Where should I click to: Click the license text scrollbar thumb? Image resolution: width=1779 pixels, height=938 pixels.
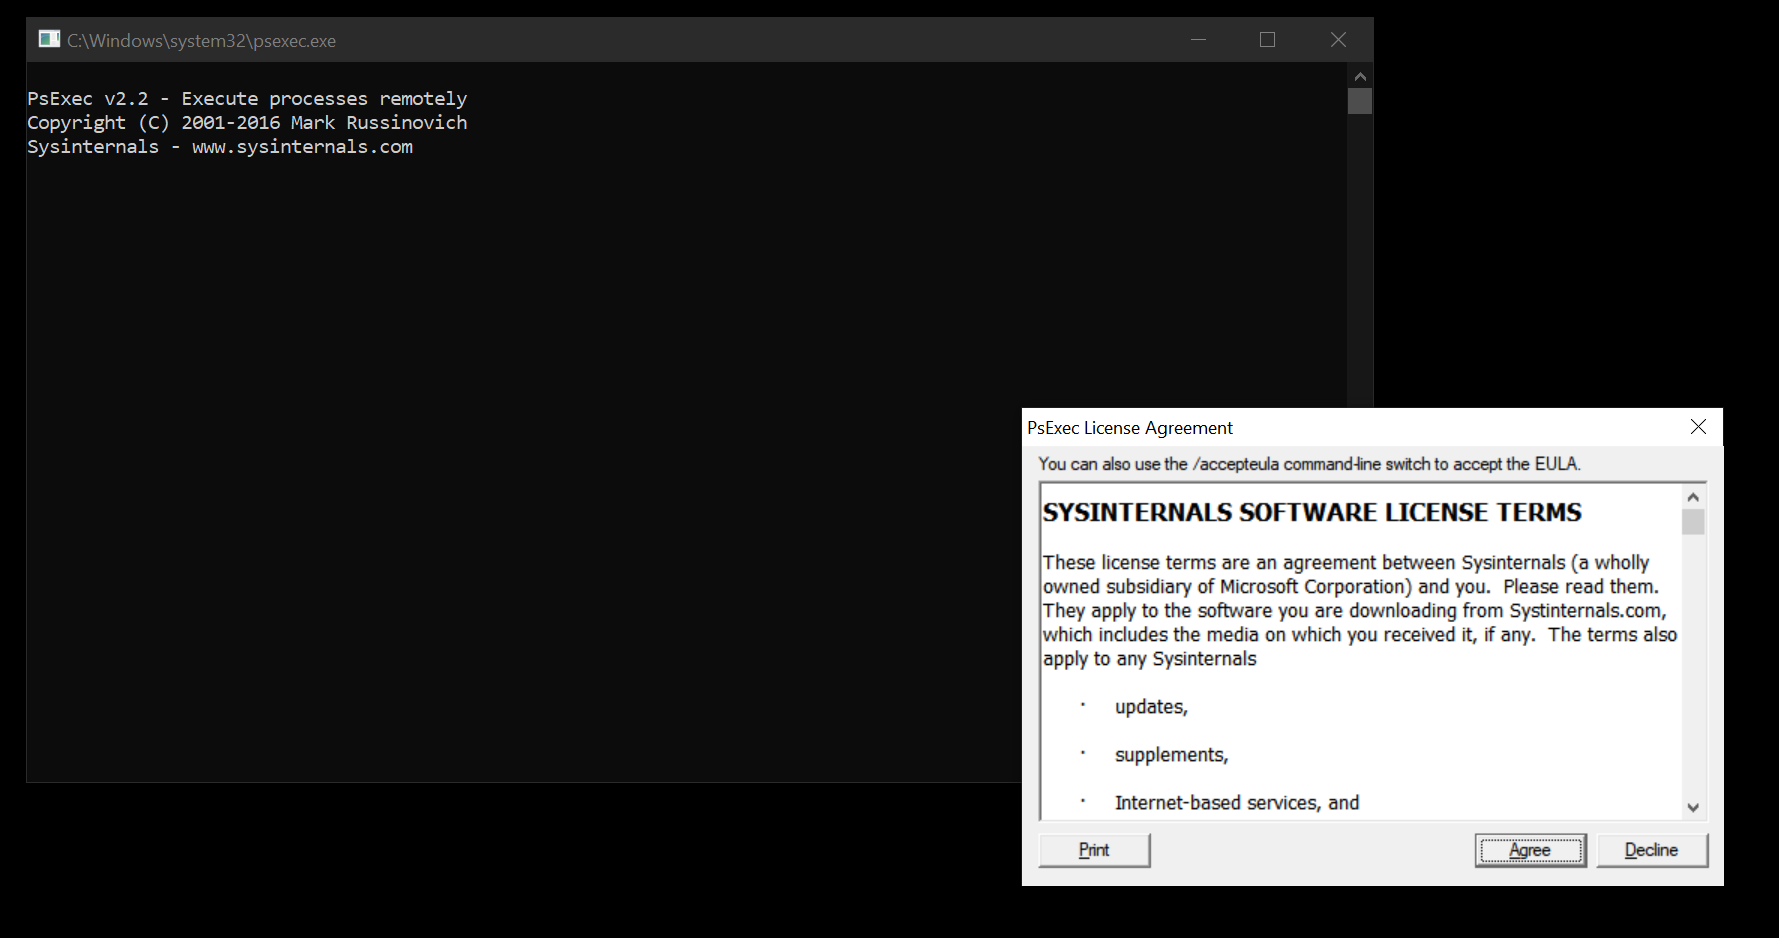click(1693, 522)
